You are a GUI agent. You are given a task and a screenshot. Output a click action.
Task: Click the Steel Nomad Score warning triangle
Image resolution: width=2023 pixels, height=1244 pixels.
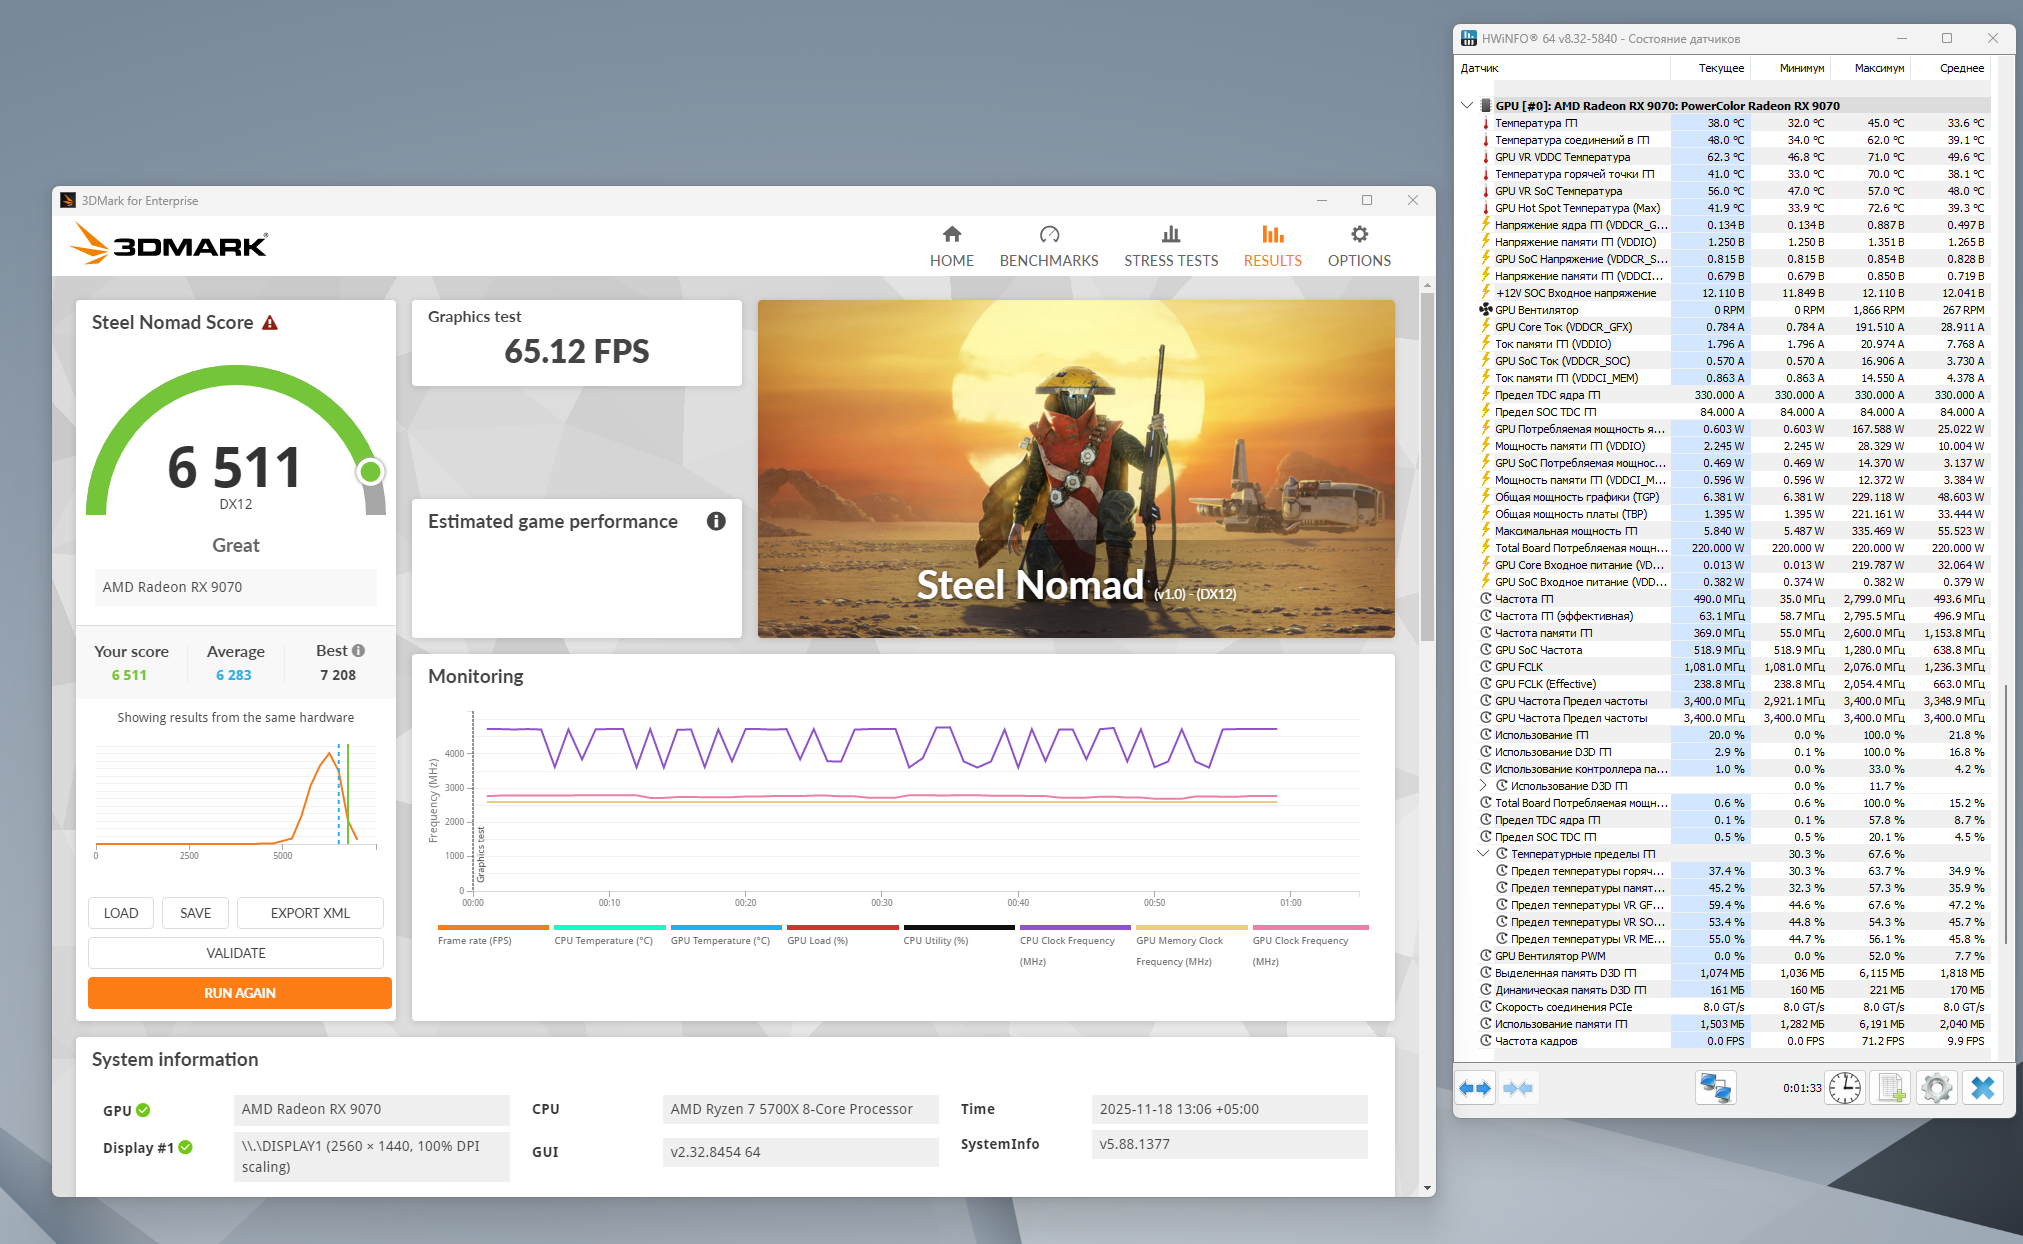(270, 323)
